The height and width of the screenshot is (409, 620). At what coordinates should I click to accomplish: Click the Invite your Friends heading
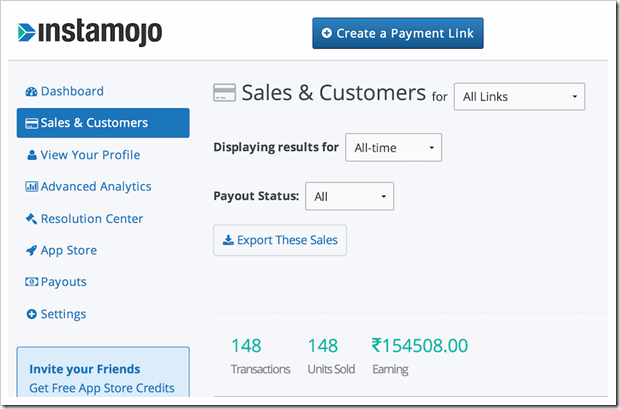[85, 369]
